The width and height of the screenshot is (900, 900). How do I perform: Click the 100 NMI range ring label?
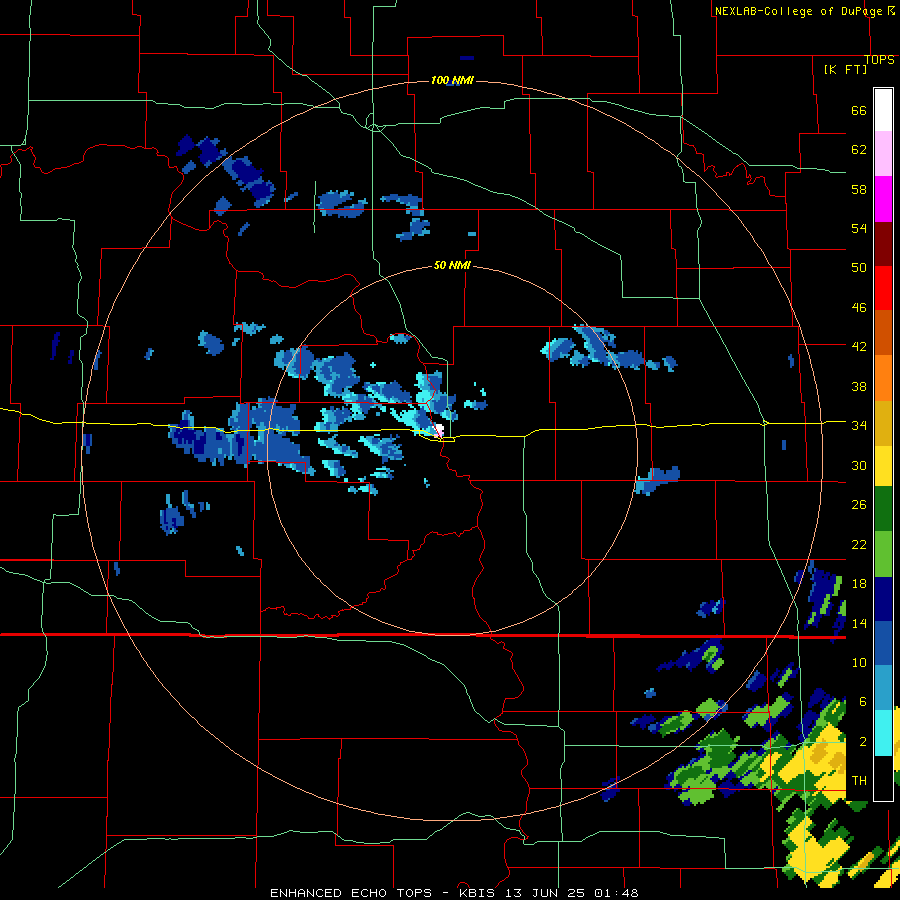(452, 80)
